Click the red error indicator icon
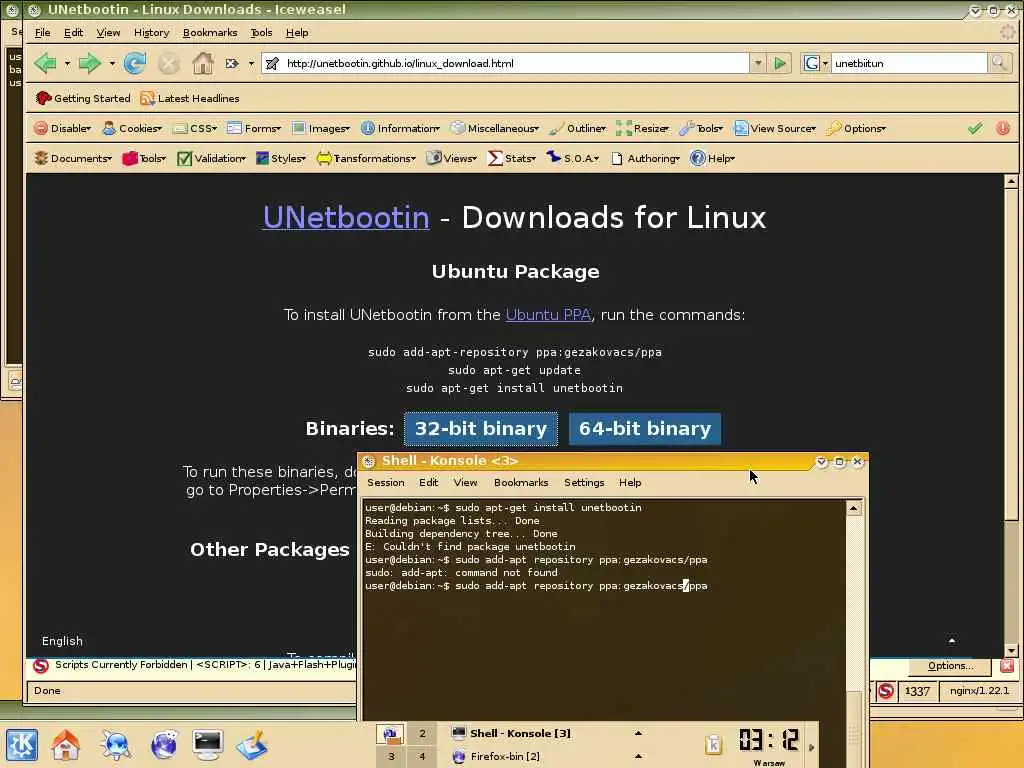 pyautogui.click(x=1003, y=128)
